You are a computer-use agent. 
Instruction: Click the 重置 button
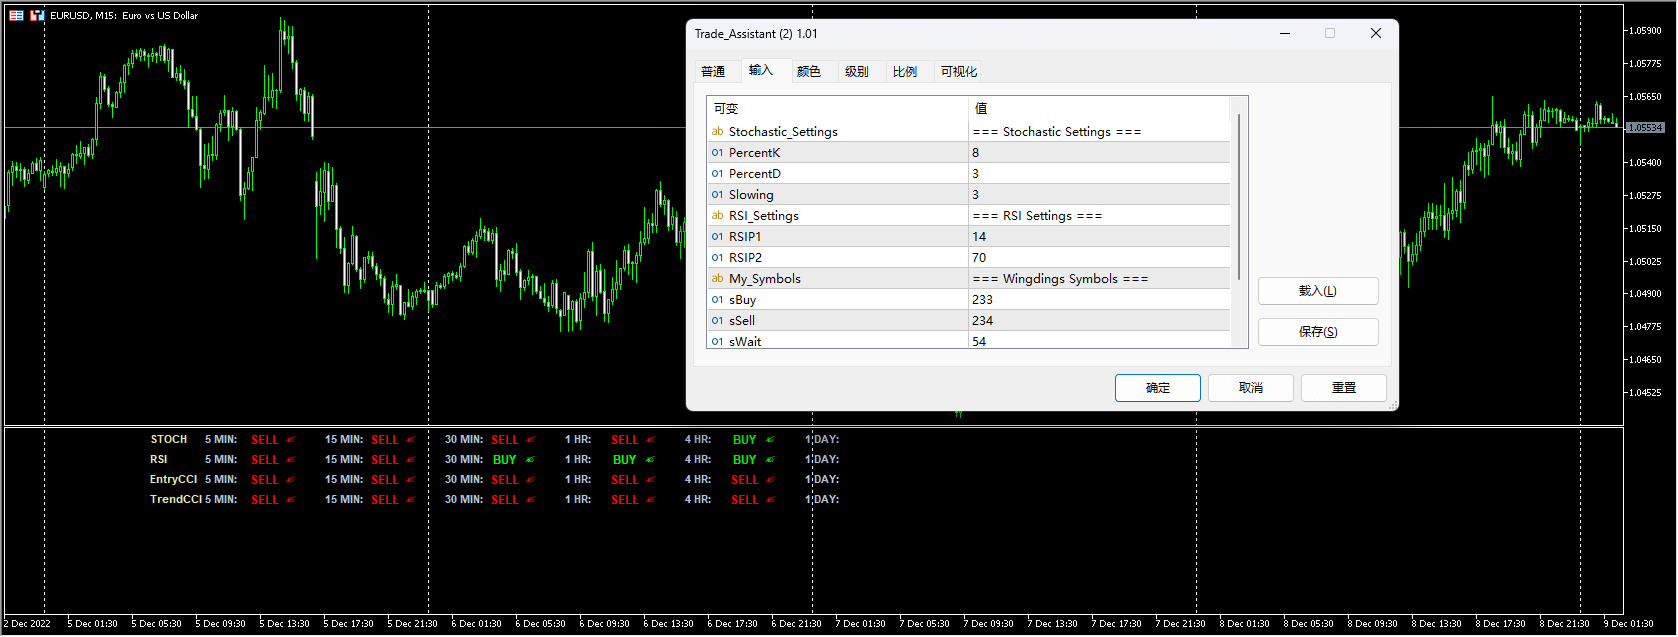click(1344, 388)
